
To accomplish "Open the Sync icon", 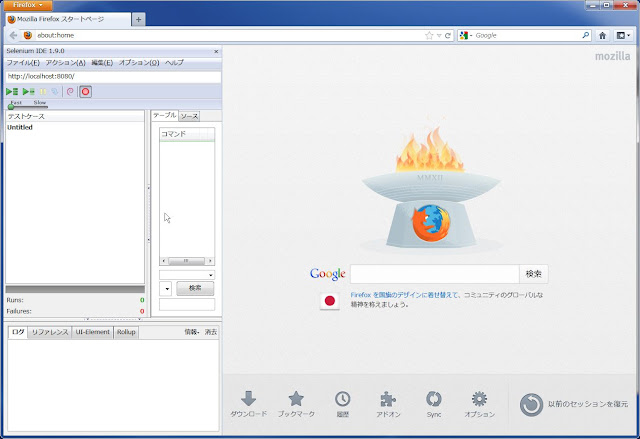I will point(434,404).
